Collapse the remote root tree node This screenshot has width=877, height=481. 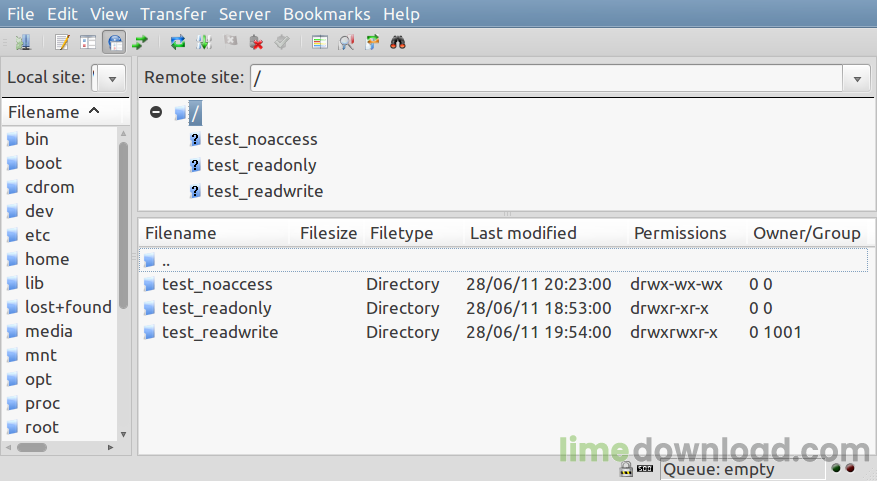156,112
